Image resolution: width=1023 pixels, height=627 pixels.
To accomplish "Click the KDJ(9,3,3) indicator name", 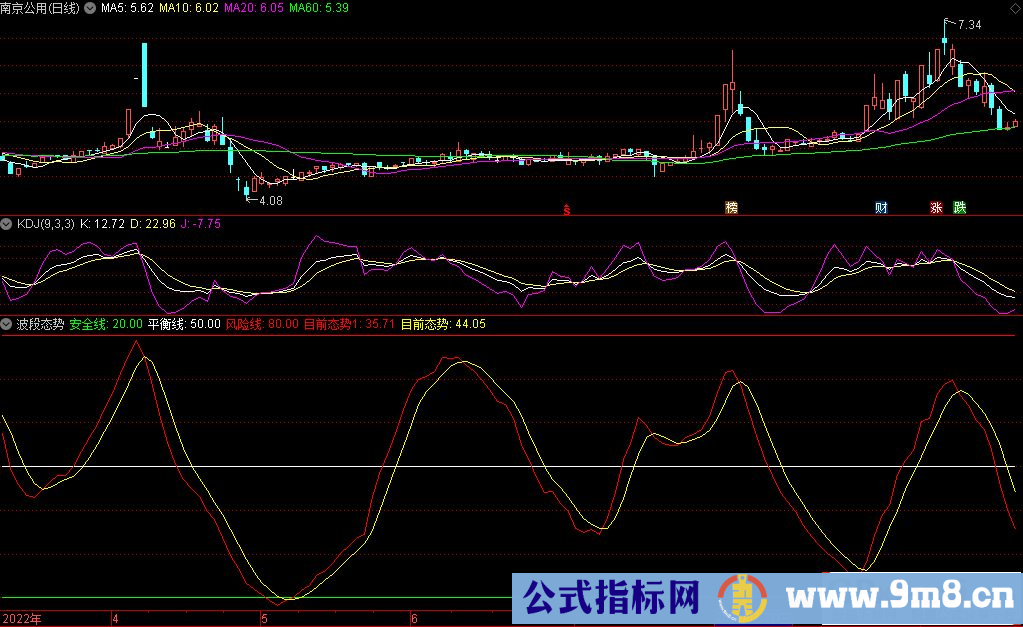I will (x=46, y=224).
